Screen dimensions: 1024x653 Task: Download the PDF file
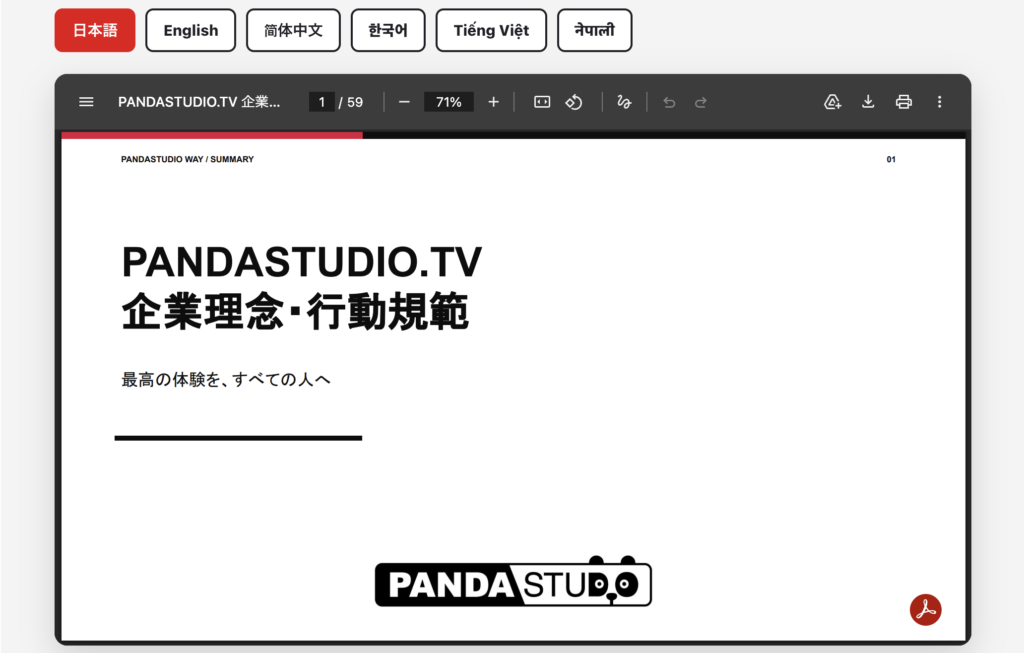click(x=868, y=102)
